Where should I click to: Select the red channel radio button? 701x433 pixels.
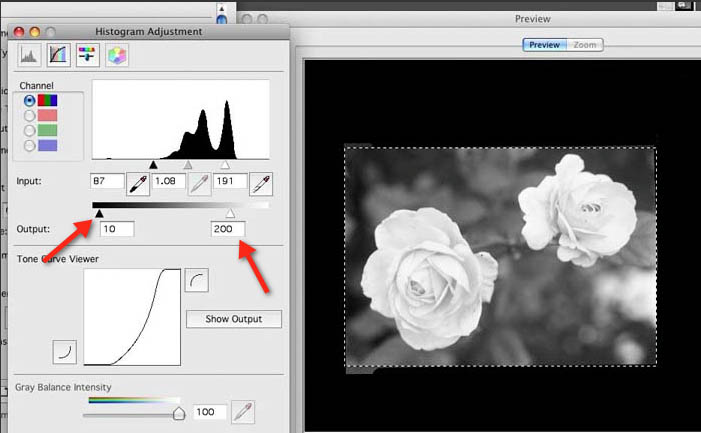coord(30,116)
